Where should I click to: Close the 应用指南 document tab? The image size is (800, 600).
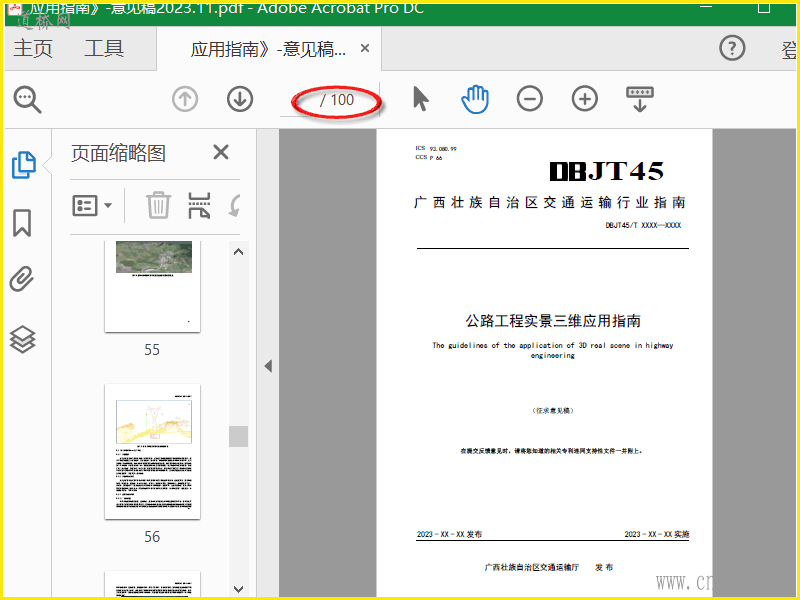tap(365, 48)
